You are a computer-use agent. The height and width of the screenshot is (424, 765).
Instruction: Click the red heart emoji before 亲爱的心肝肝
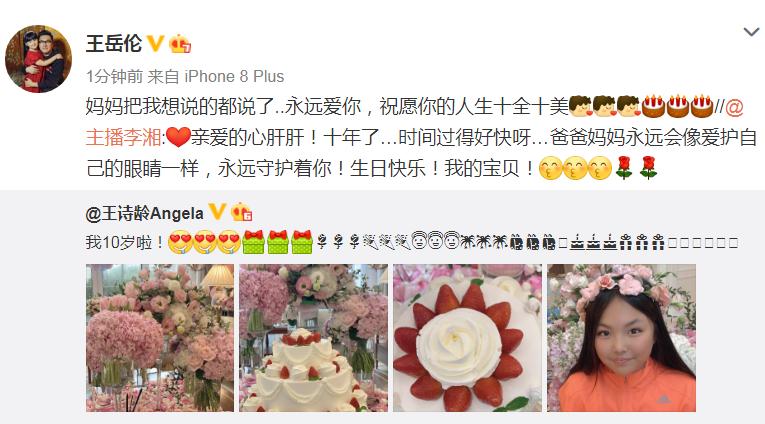tap(178, 137)
